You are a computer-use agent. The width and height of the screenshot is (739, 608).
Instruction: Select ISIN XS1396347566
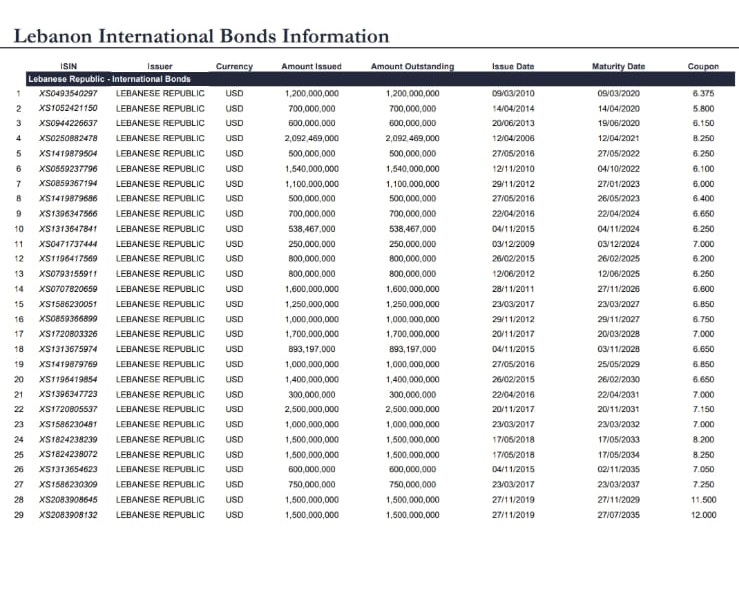[x=68, y=214]
